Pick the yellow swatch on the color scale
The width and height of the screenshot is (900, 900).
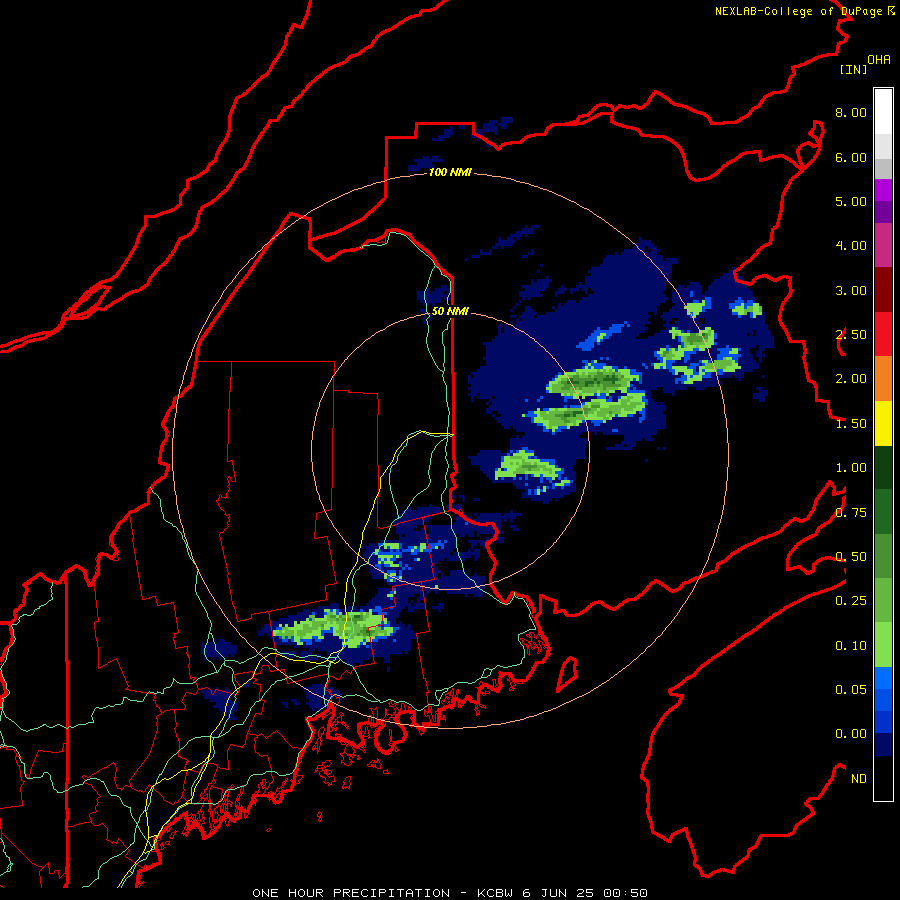coord(883,424)
